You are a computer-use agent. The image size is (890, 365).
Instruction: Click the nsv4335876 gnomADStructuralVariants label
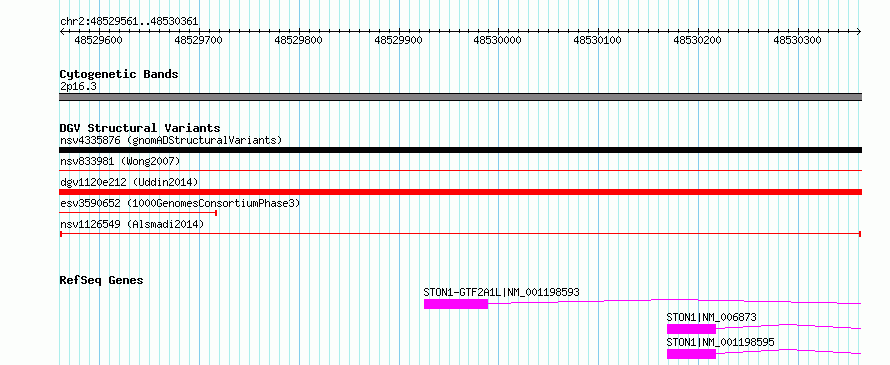pyautogui.click(x=171, y=140)
